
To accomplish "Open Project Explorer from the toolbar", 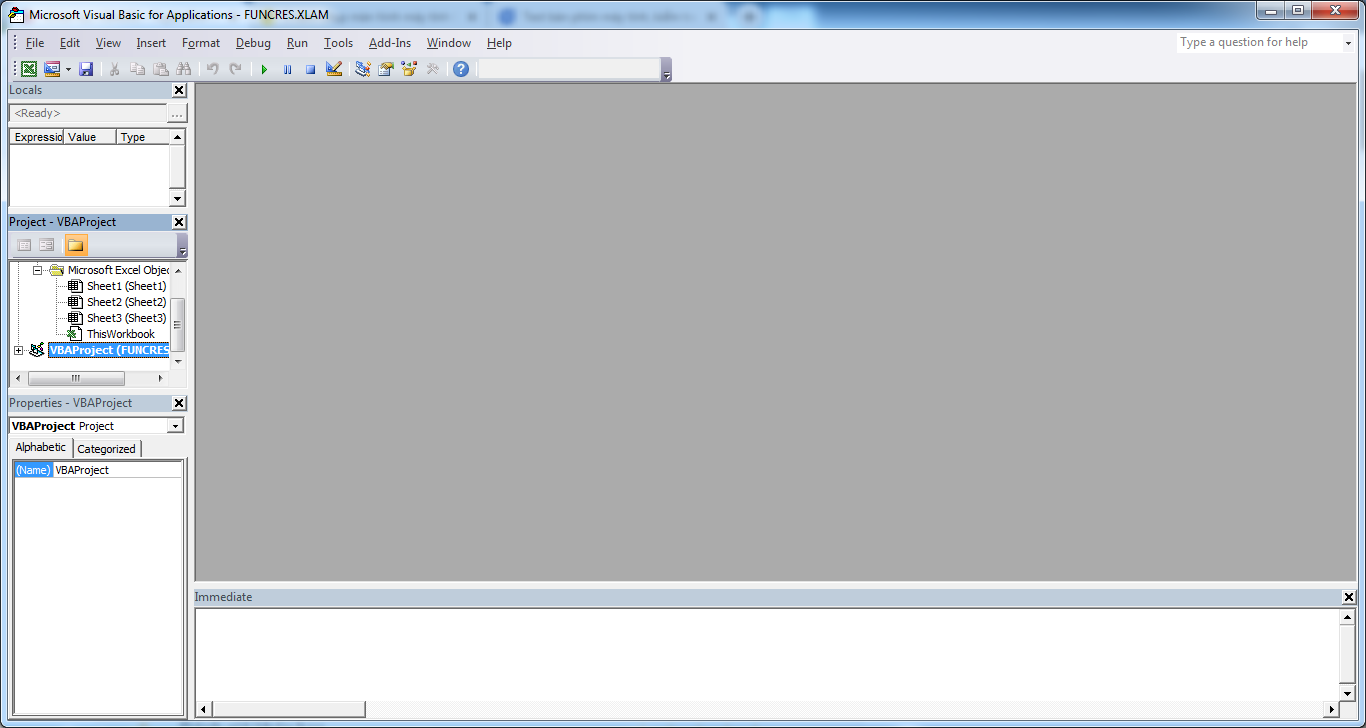I will pyautogui.click(x=363, y=69).
